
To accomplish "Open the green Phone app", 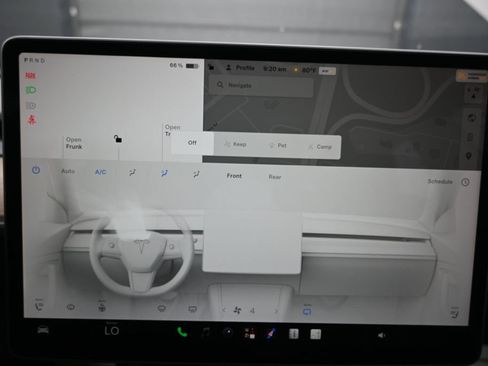I will (x=182, y=332).
